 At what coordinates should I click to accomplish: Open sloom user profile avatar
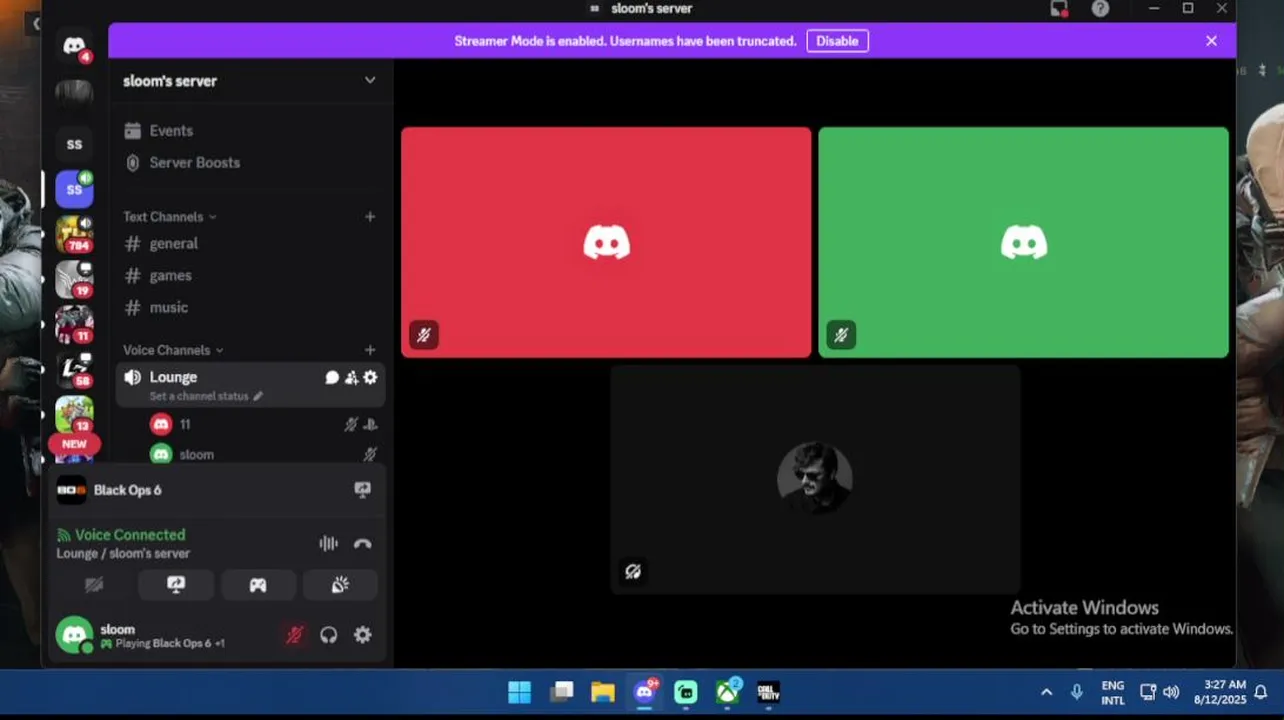click(74, 636)
